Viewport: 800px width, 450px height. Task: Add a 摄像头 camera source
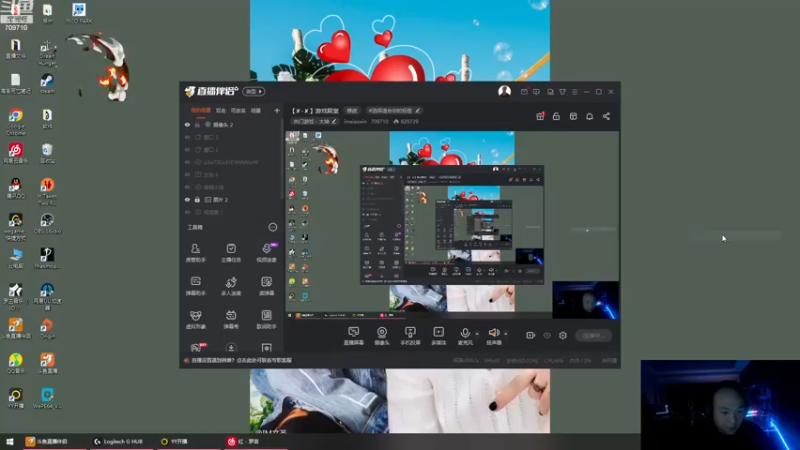pyautogui.click(x=382, y=336)
